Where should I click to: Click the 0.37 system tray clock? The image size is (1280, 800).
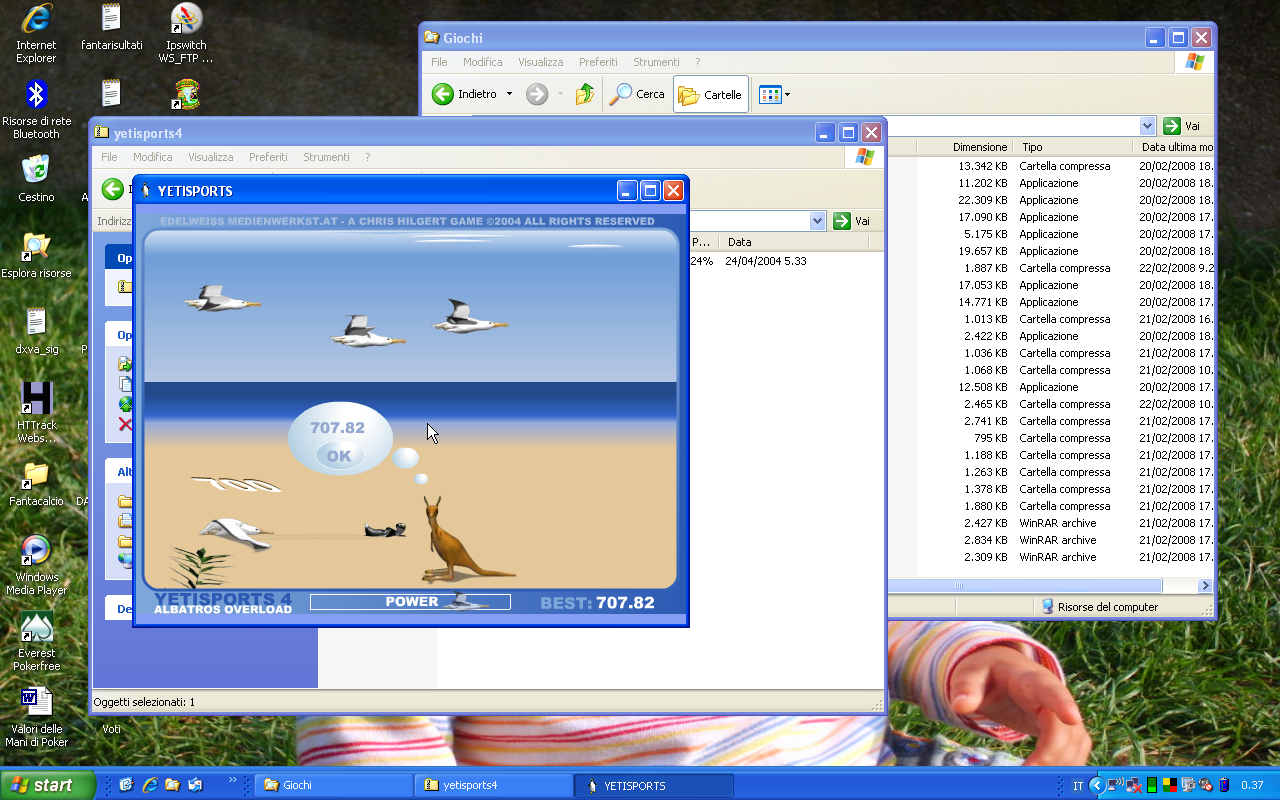pos(1252,786)
